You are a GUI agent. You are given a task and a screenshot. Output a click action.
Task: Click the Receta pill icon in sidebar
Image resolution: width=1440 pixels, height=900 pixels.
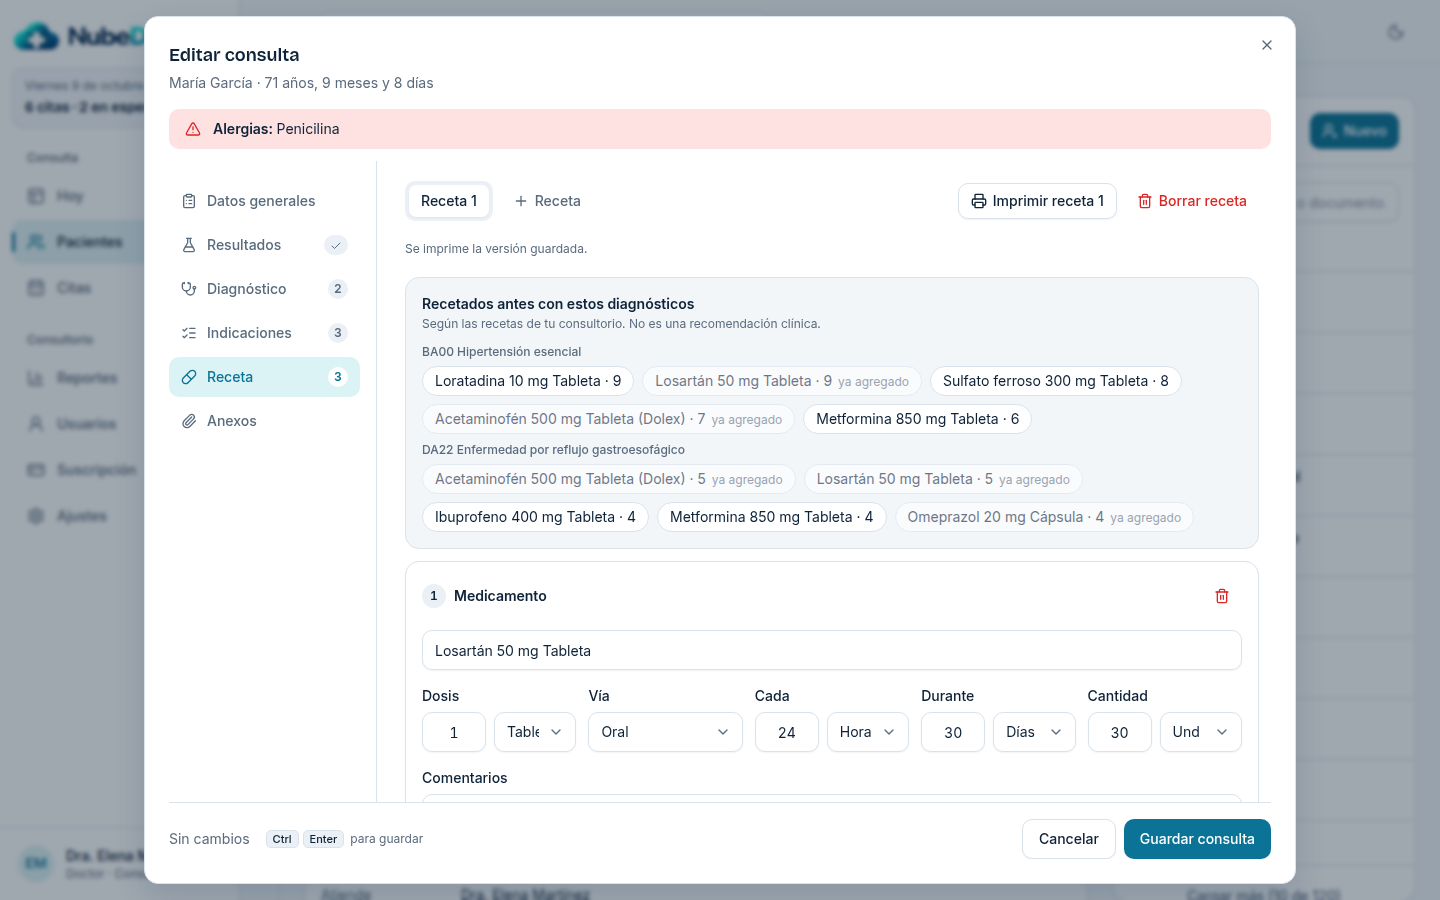point(189,377)
